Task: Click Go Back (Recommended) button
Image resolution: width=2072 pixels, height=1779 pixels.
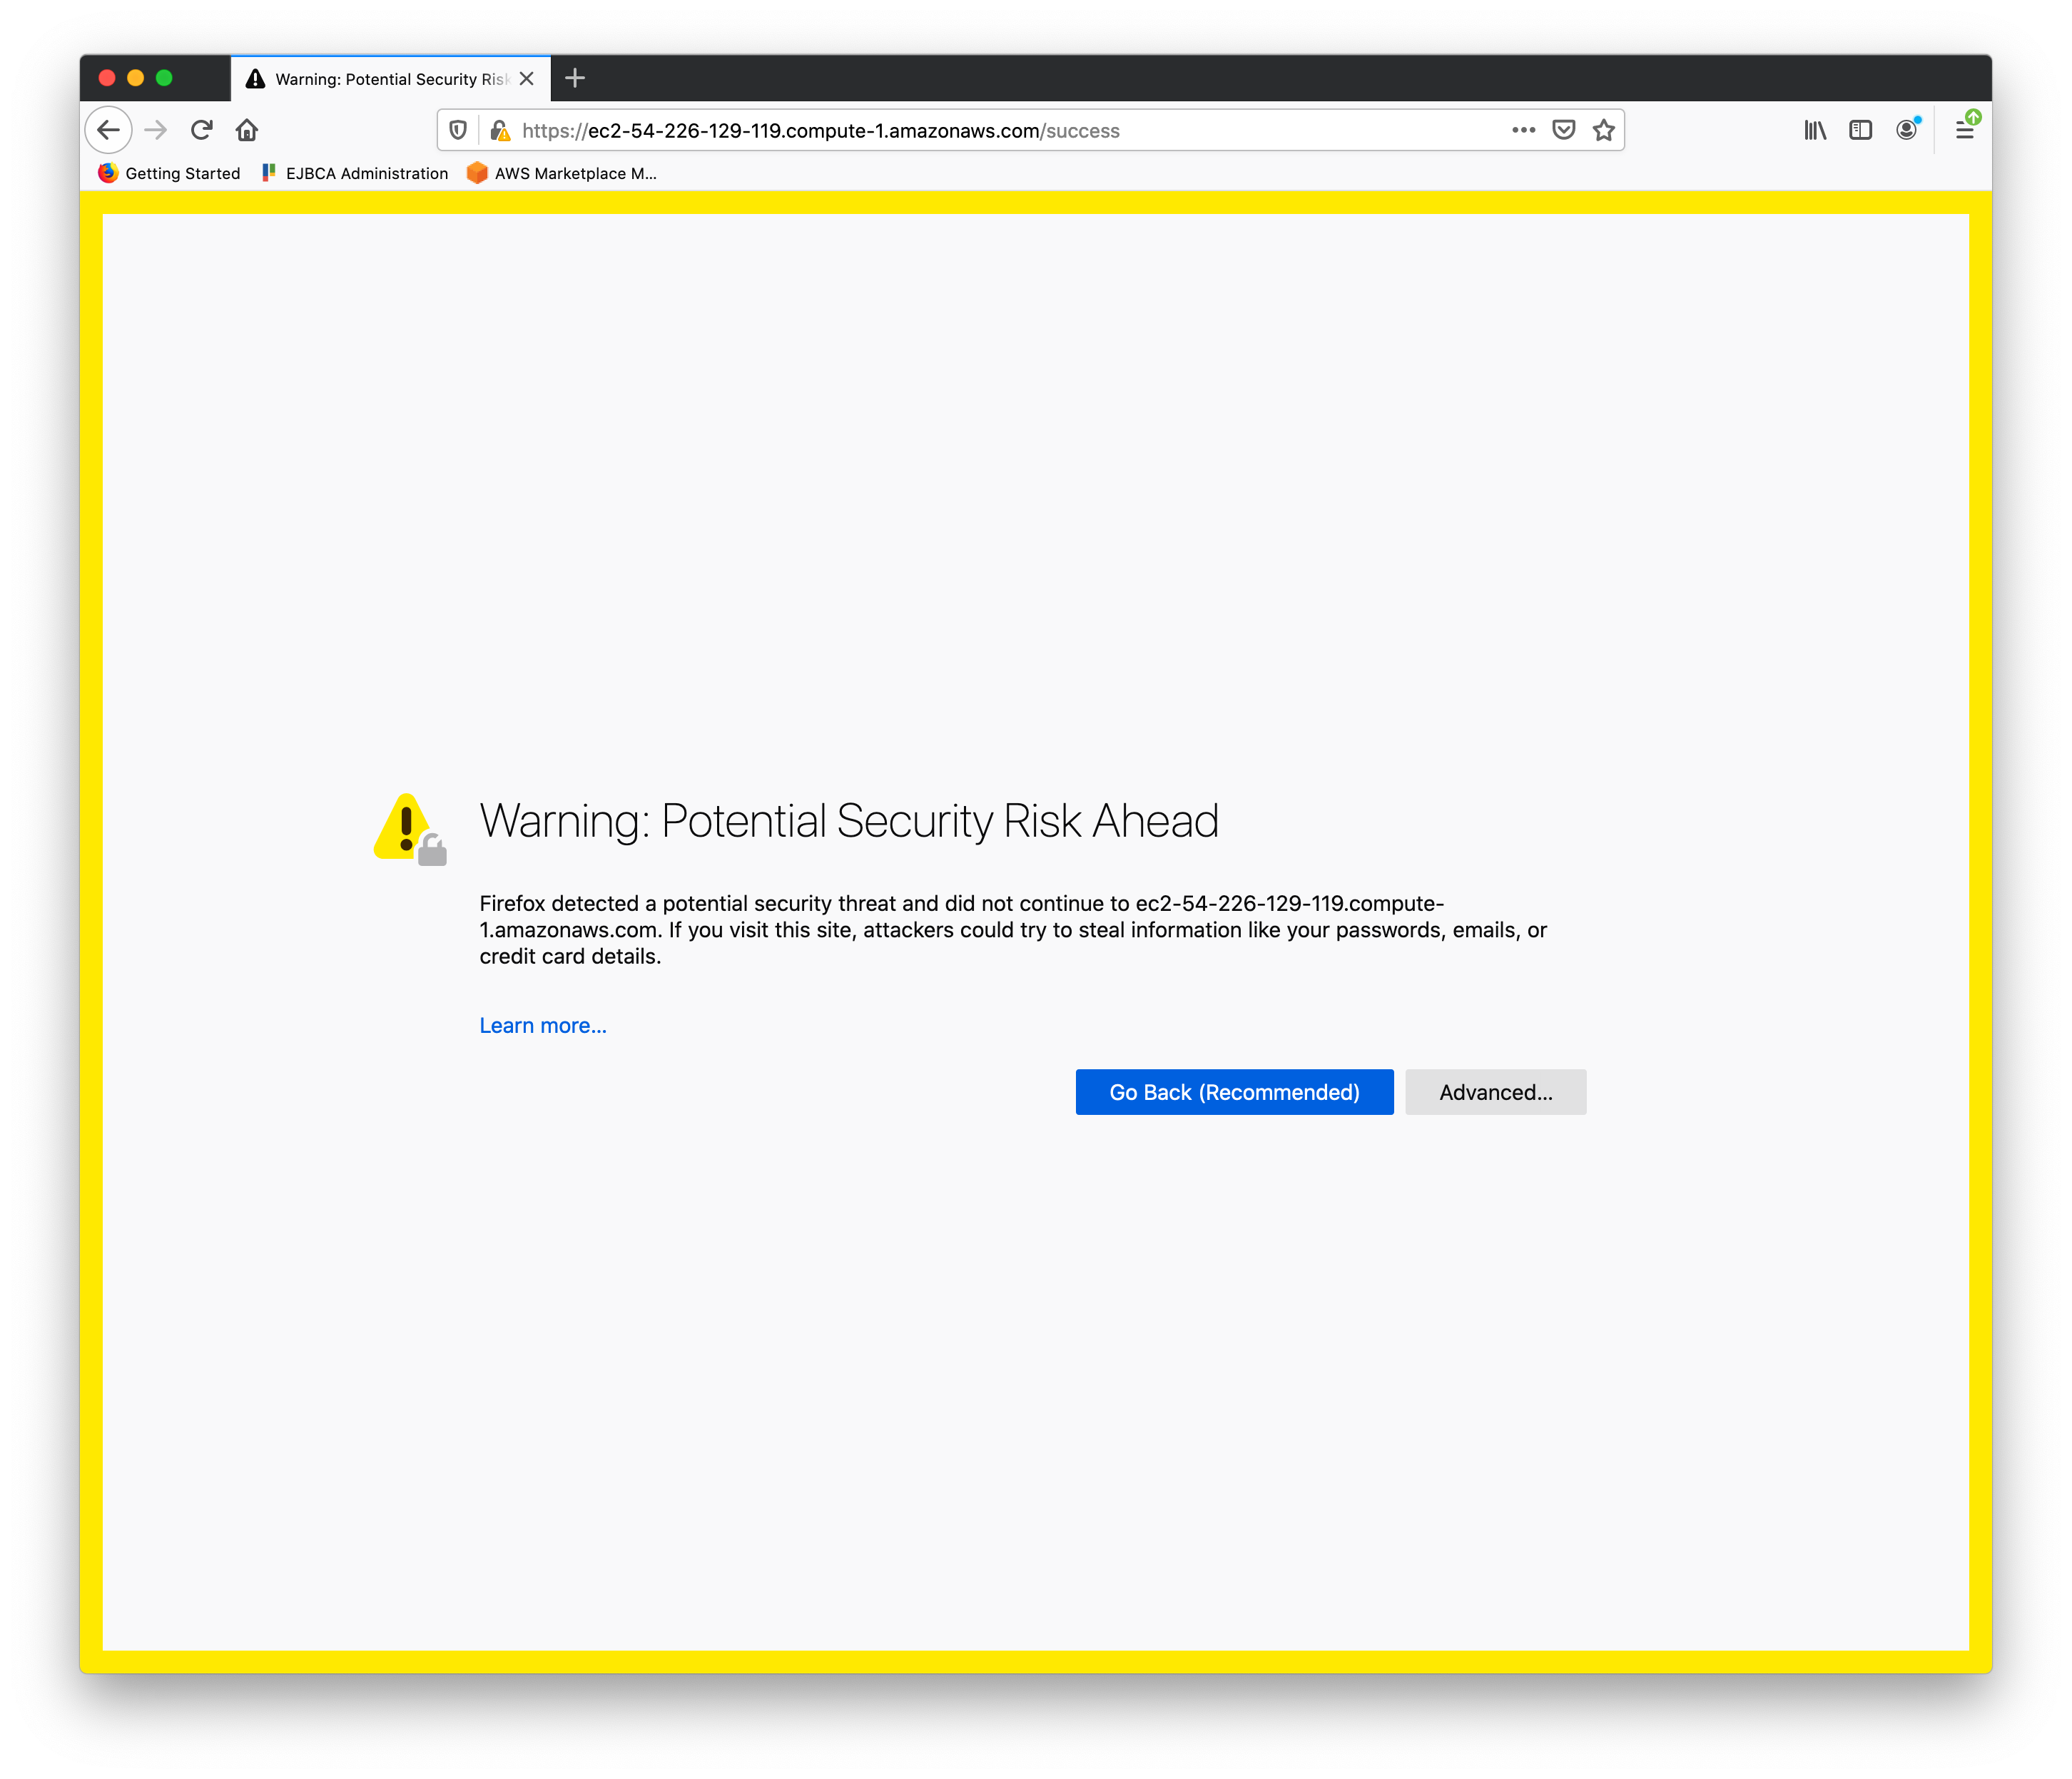Action: (1234, 1092)
